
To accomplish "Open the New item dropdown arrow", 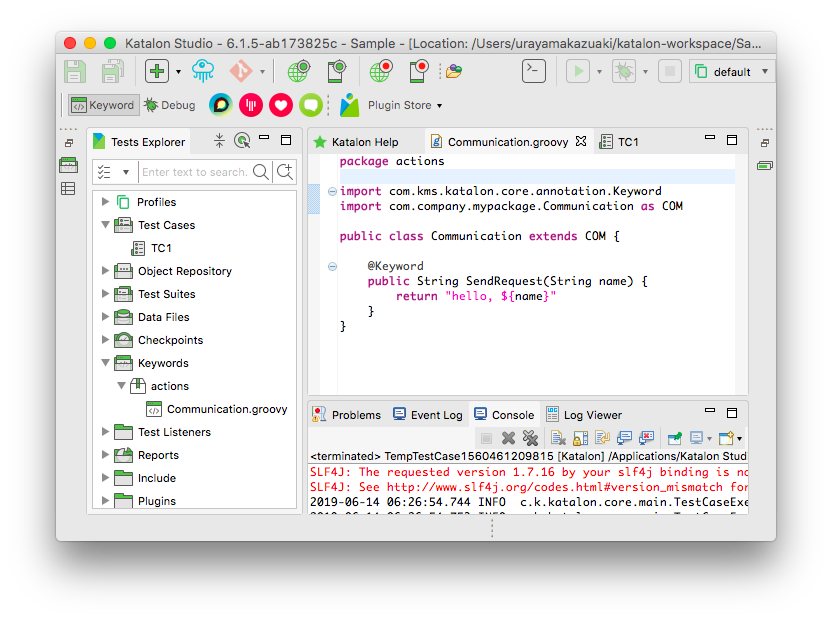I will click(x=178, y=72).
